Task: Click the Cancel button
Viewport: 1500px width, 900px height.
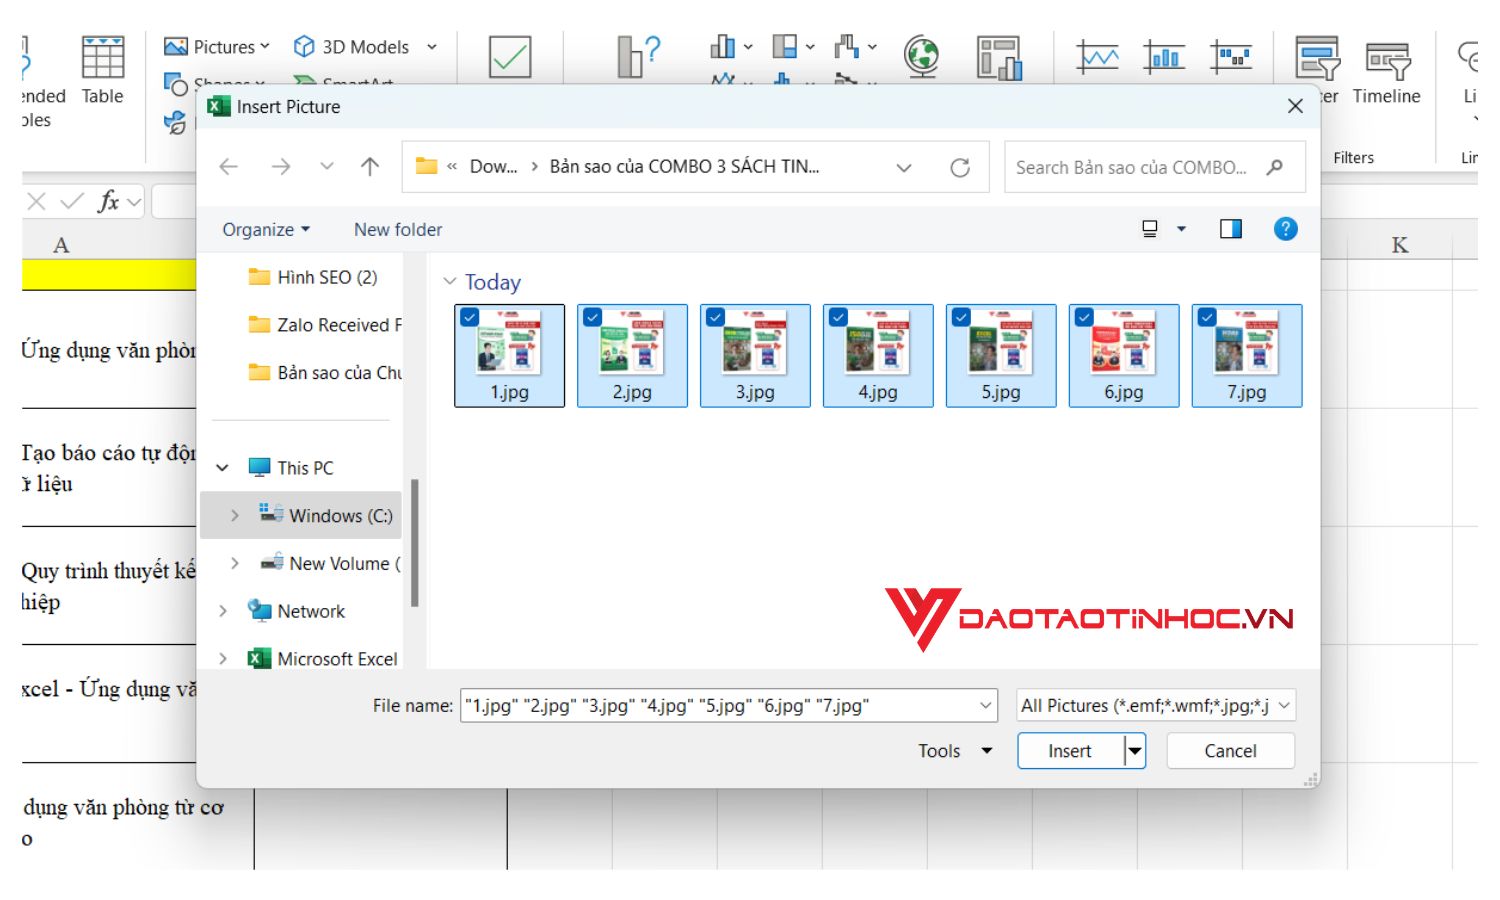Action: point(1230,750)
